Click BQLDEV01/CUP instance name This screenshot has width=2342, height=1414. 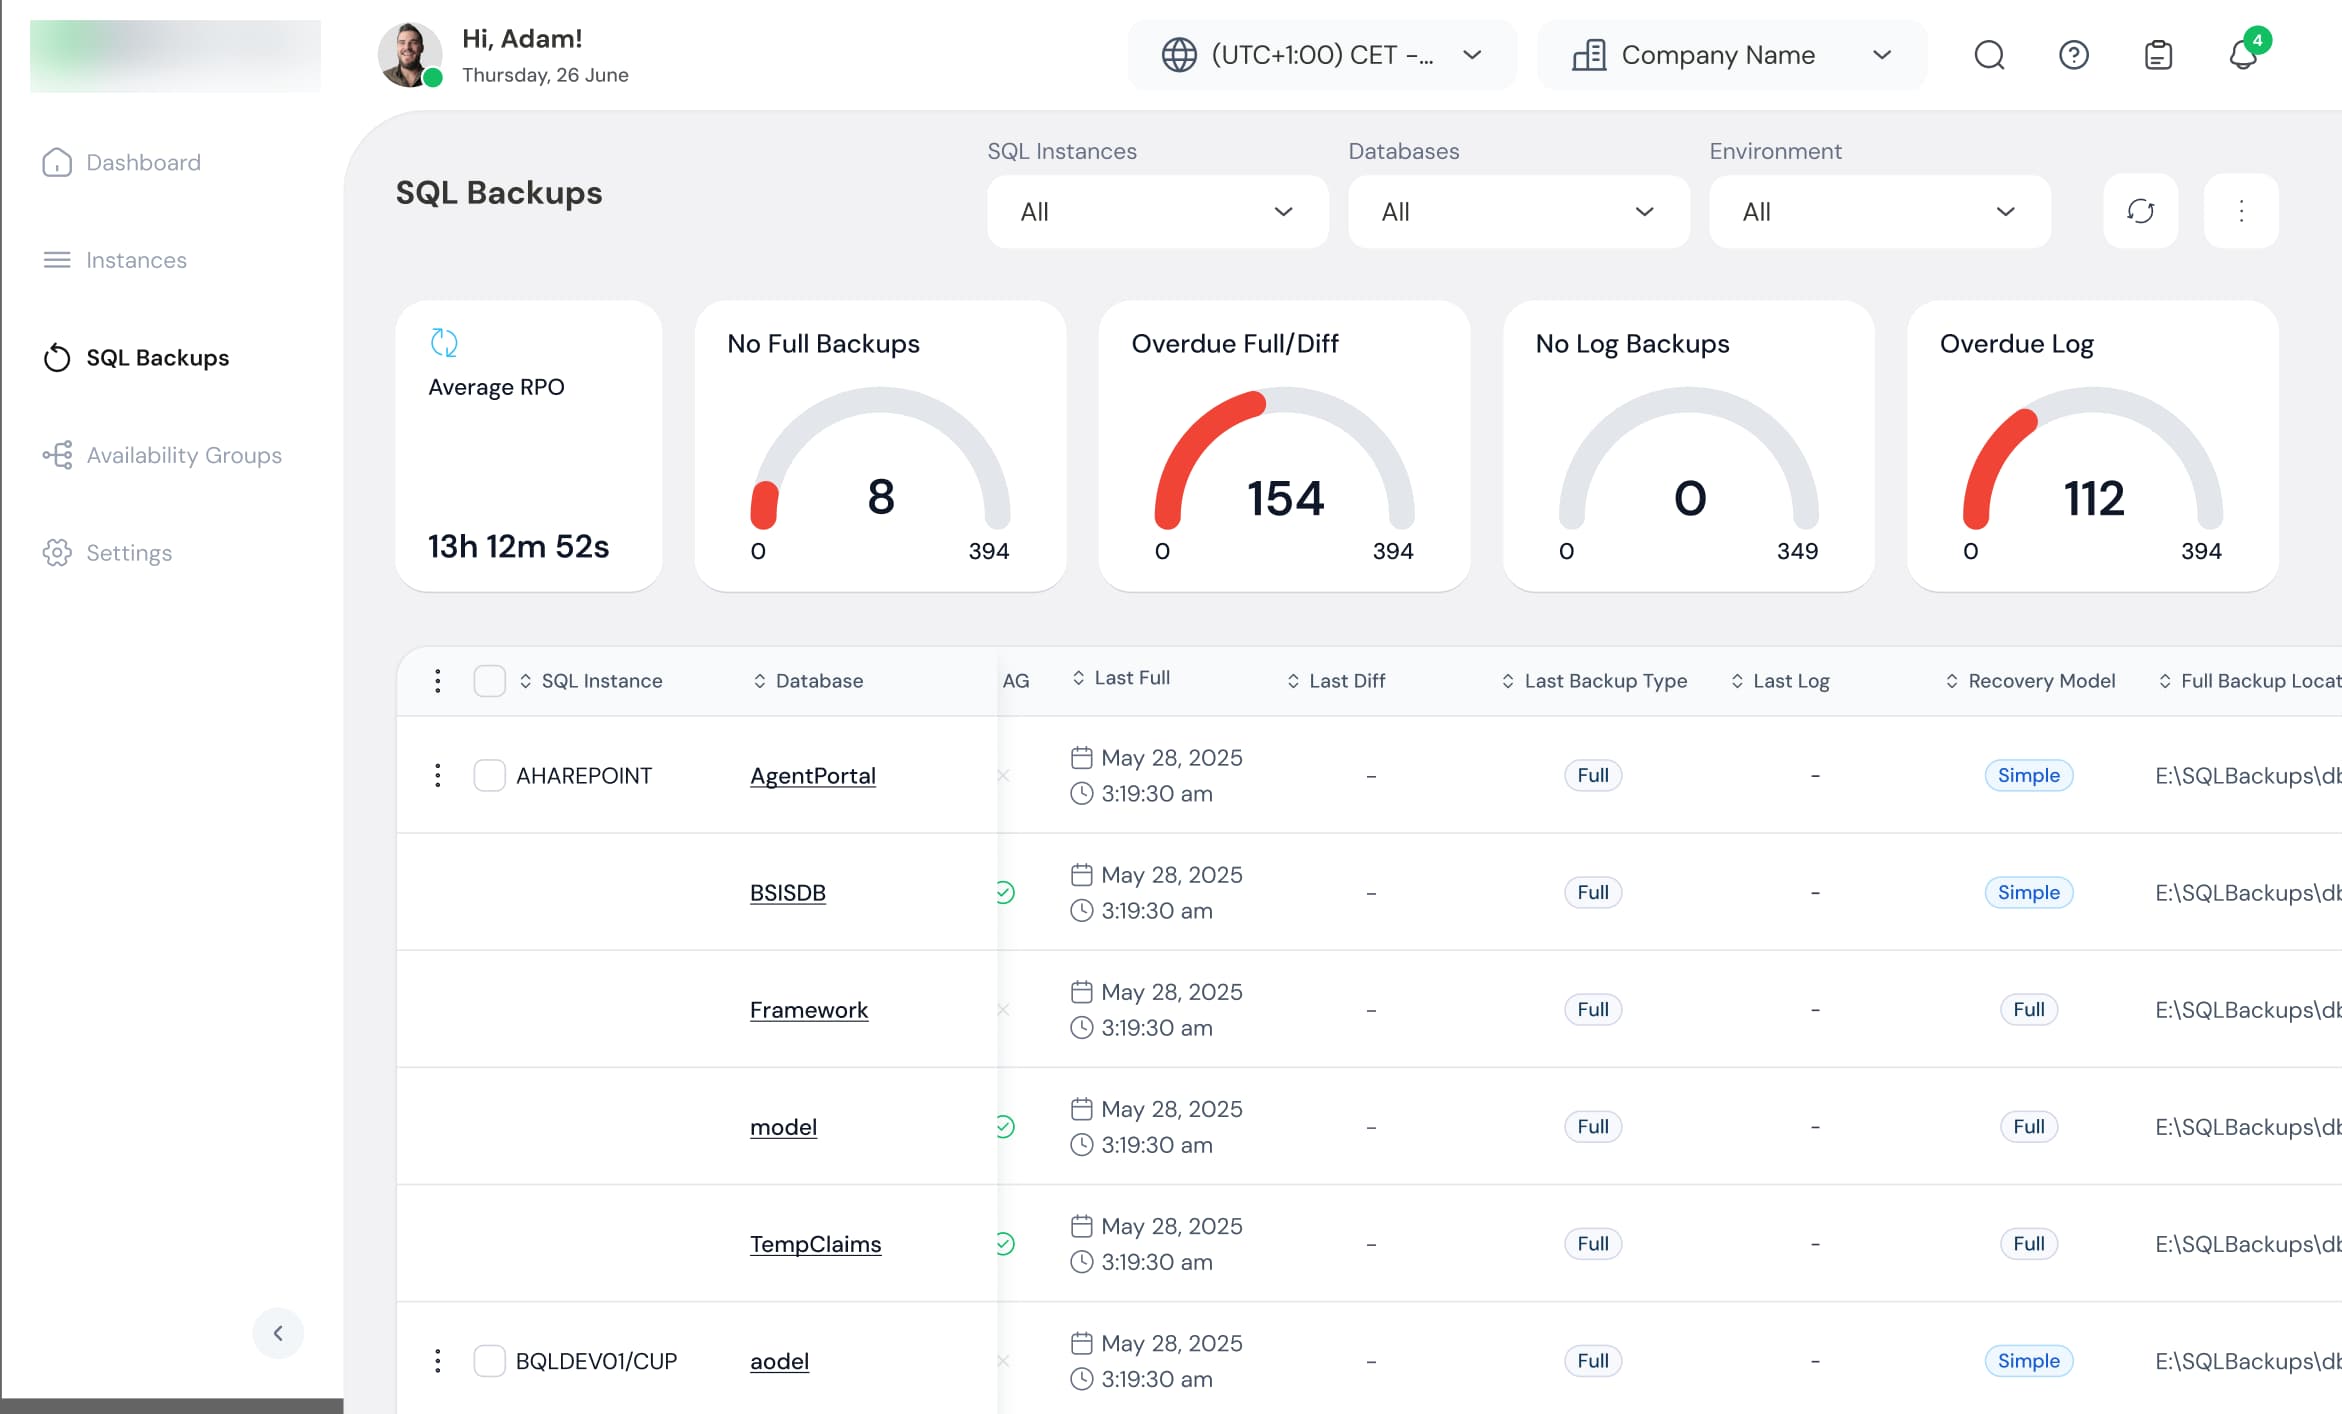596,1360
